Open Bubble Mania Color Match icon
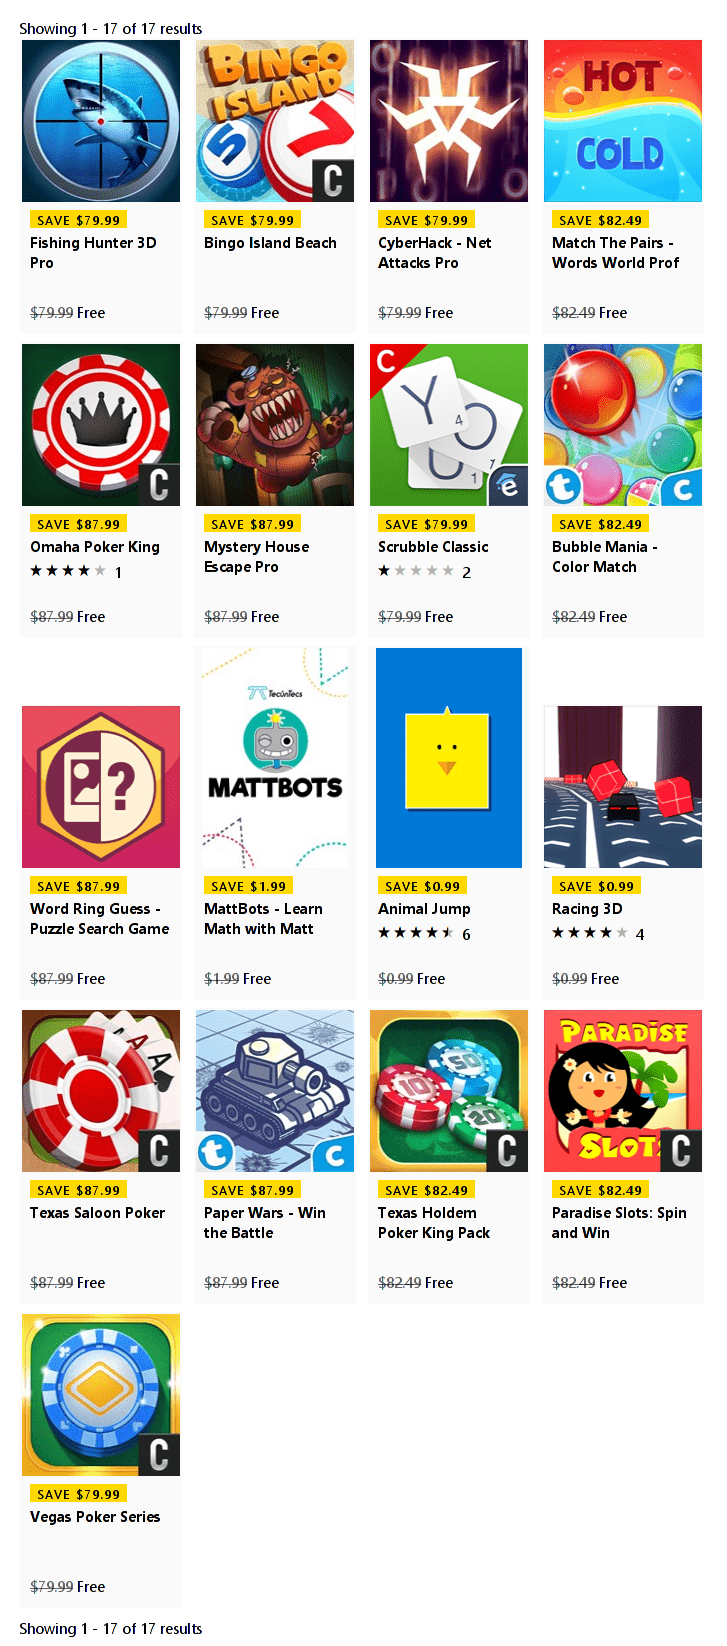Image resolution: width=727 pixels, height=1646 pixels. tap(623, 425)
